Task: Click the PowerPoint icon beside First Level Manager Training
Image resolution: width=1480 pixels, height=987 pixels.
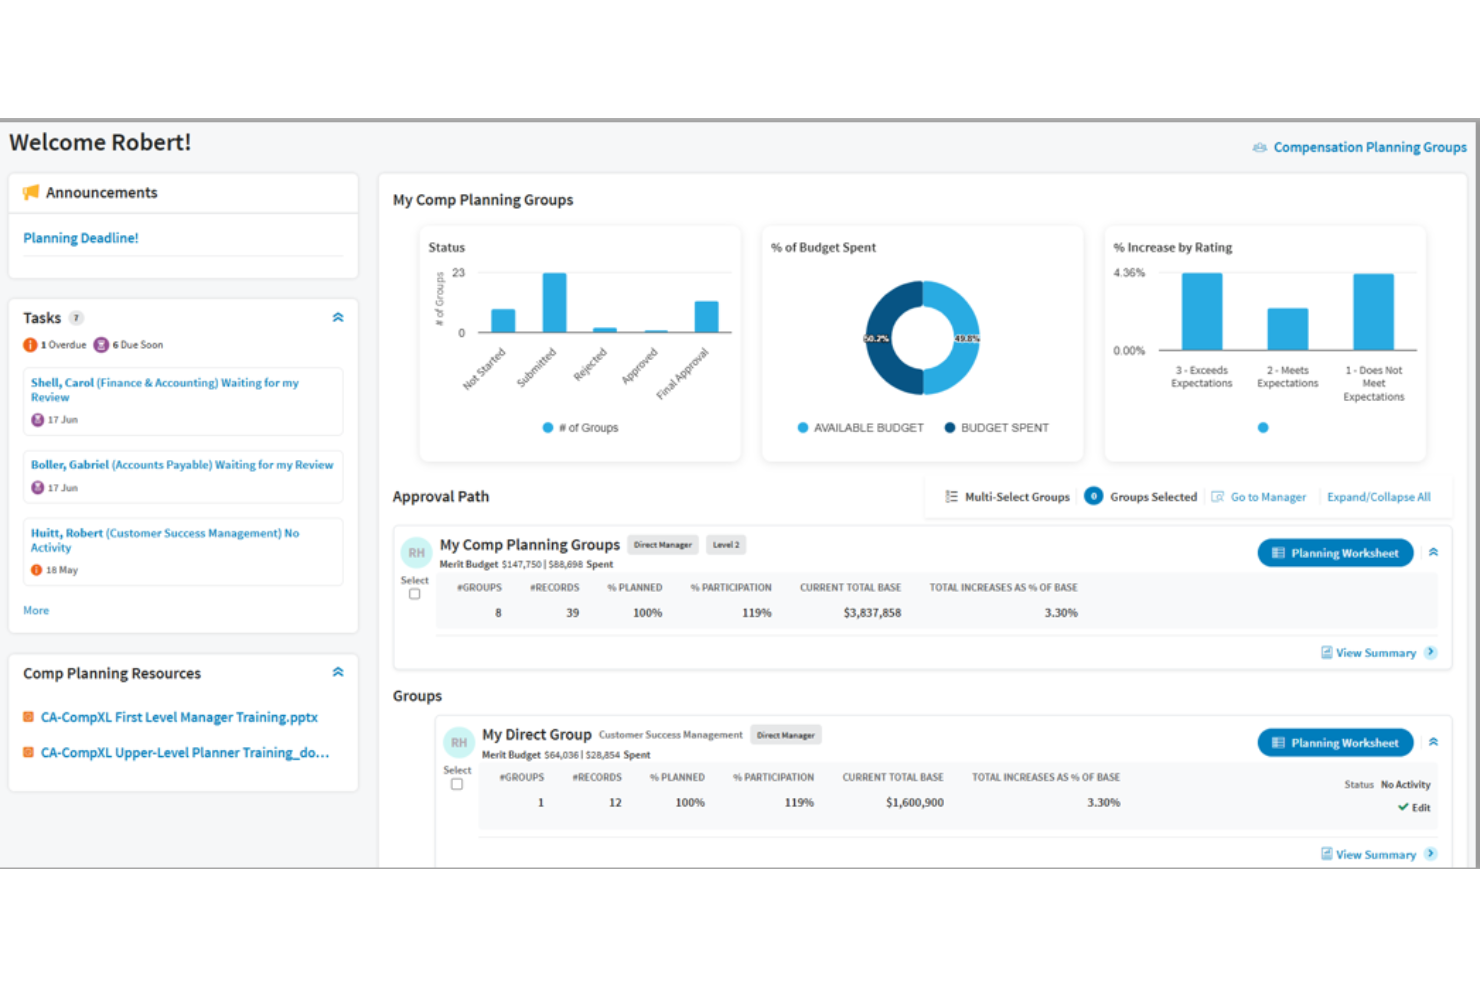Action: coord(29,717)
